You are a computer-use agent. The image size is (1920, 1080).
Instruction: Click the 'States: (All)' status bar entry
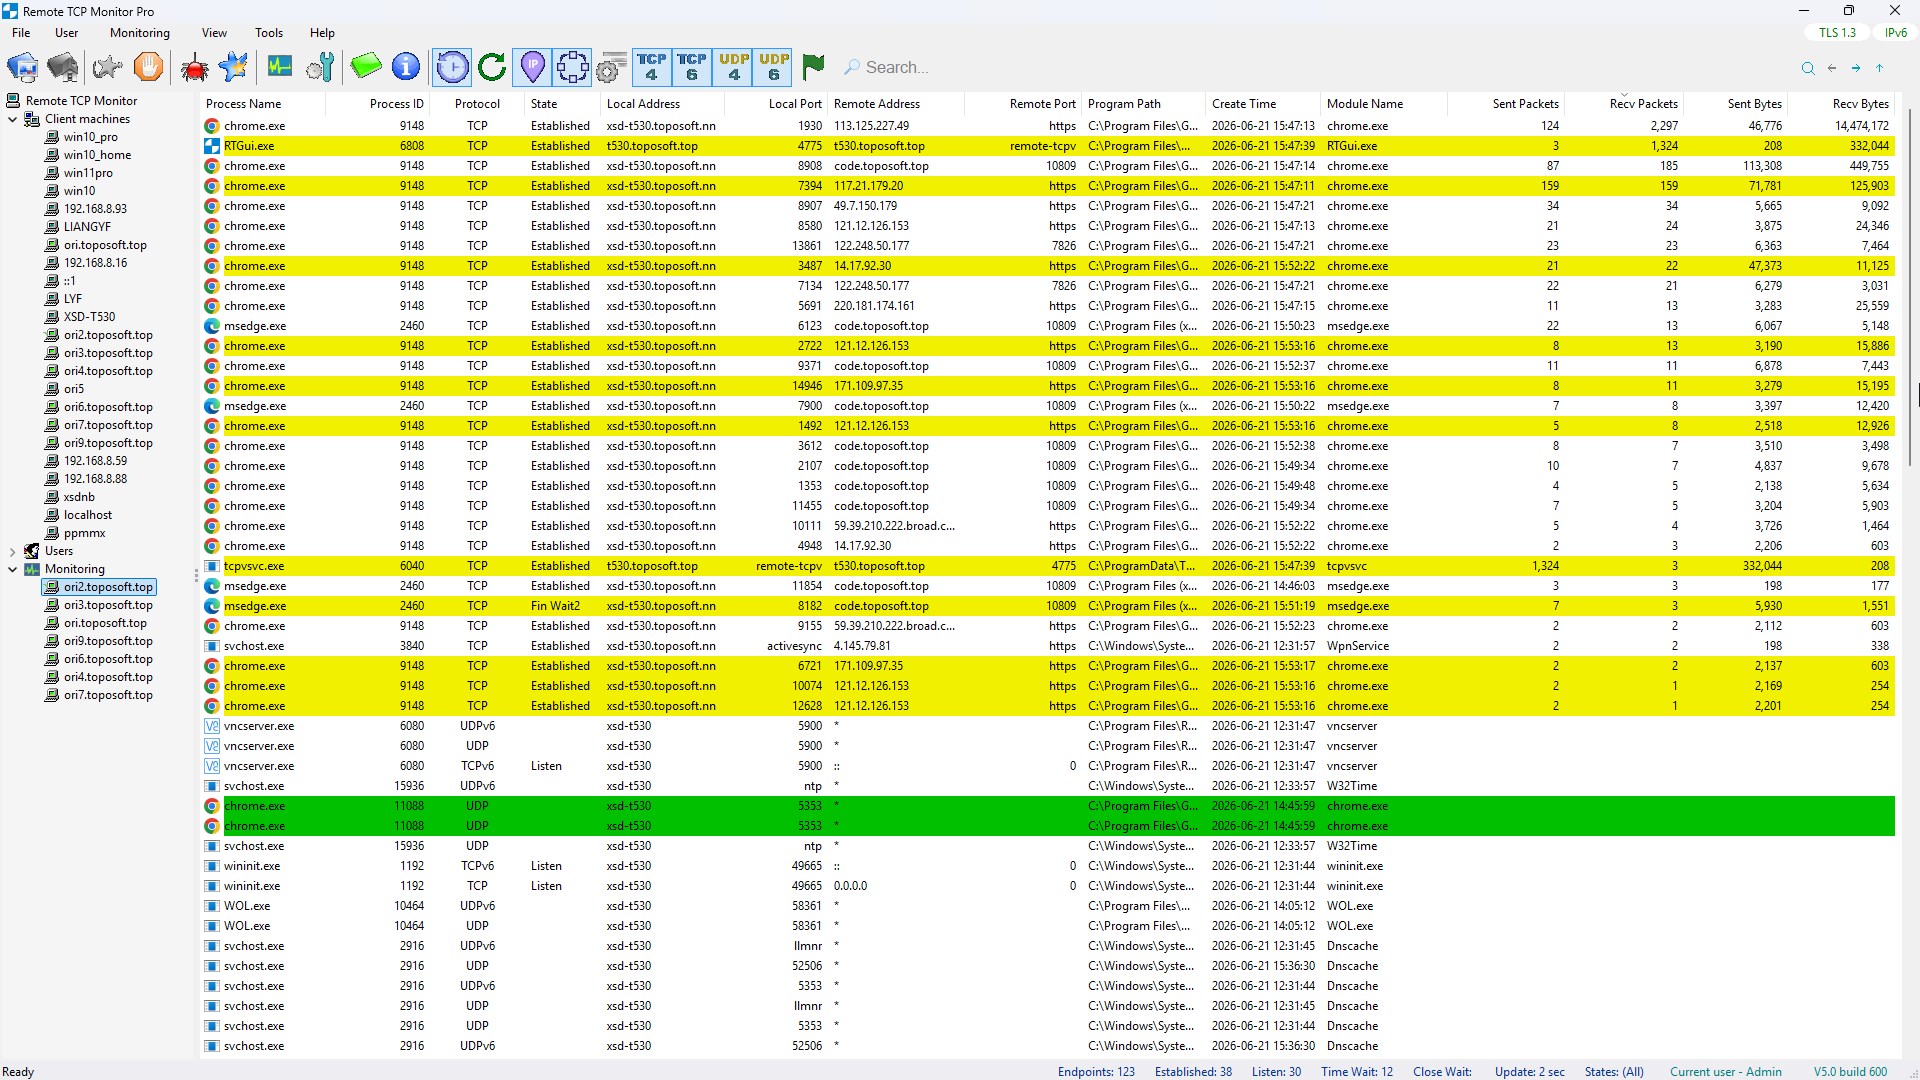click(1614, 1071)
